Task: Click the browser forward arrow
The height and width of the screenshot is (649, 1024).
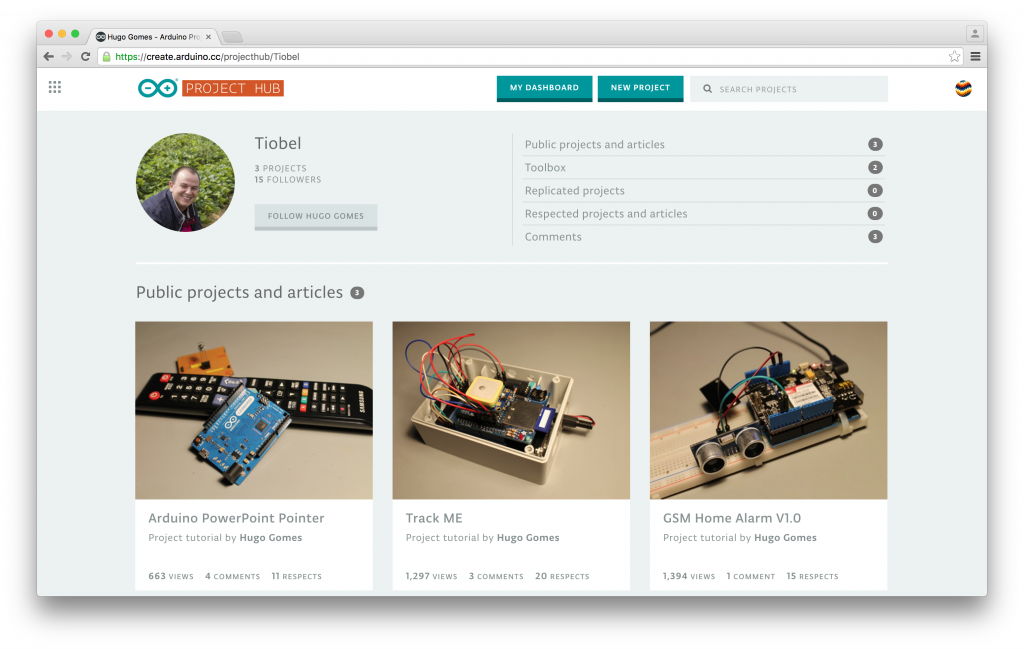Action: [x=67, y=57]
